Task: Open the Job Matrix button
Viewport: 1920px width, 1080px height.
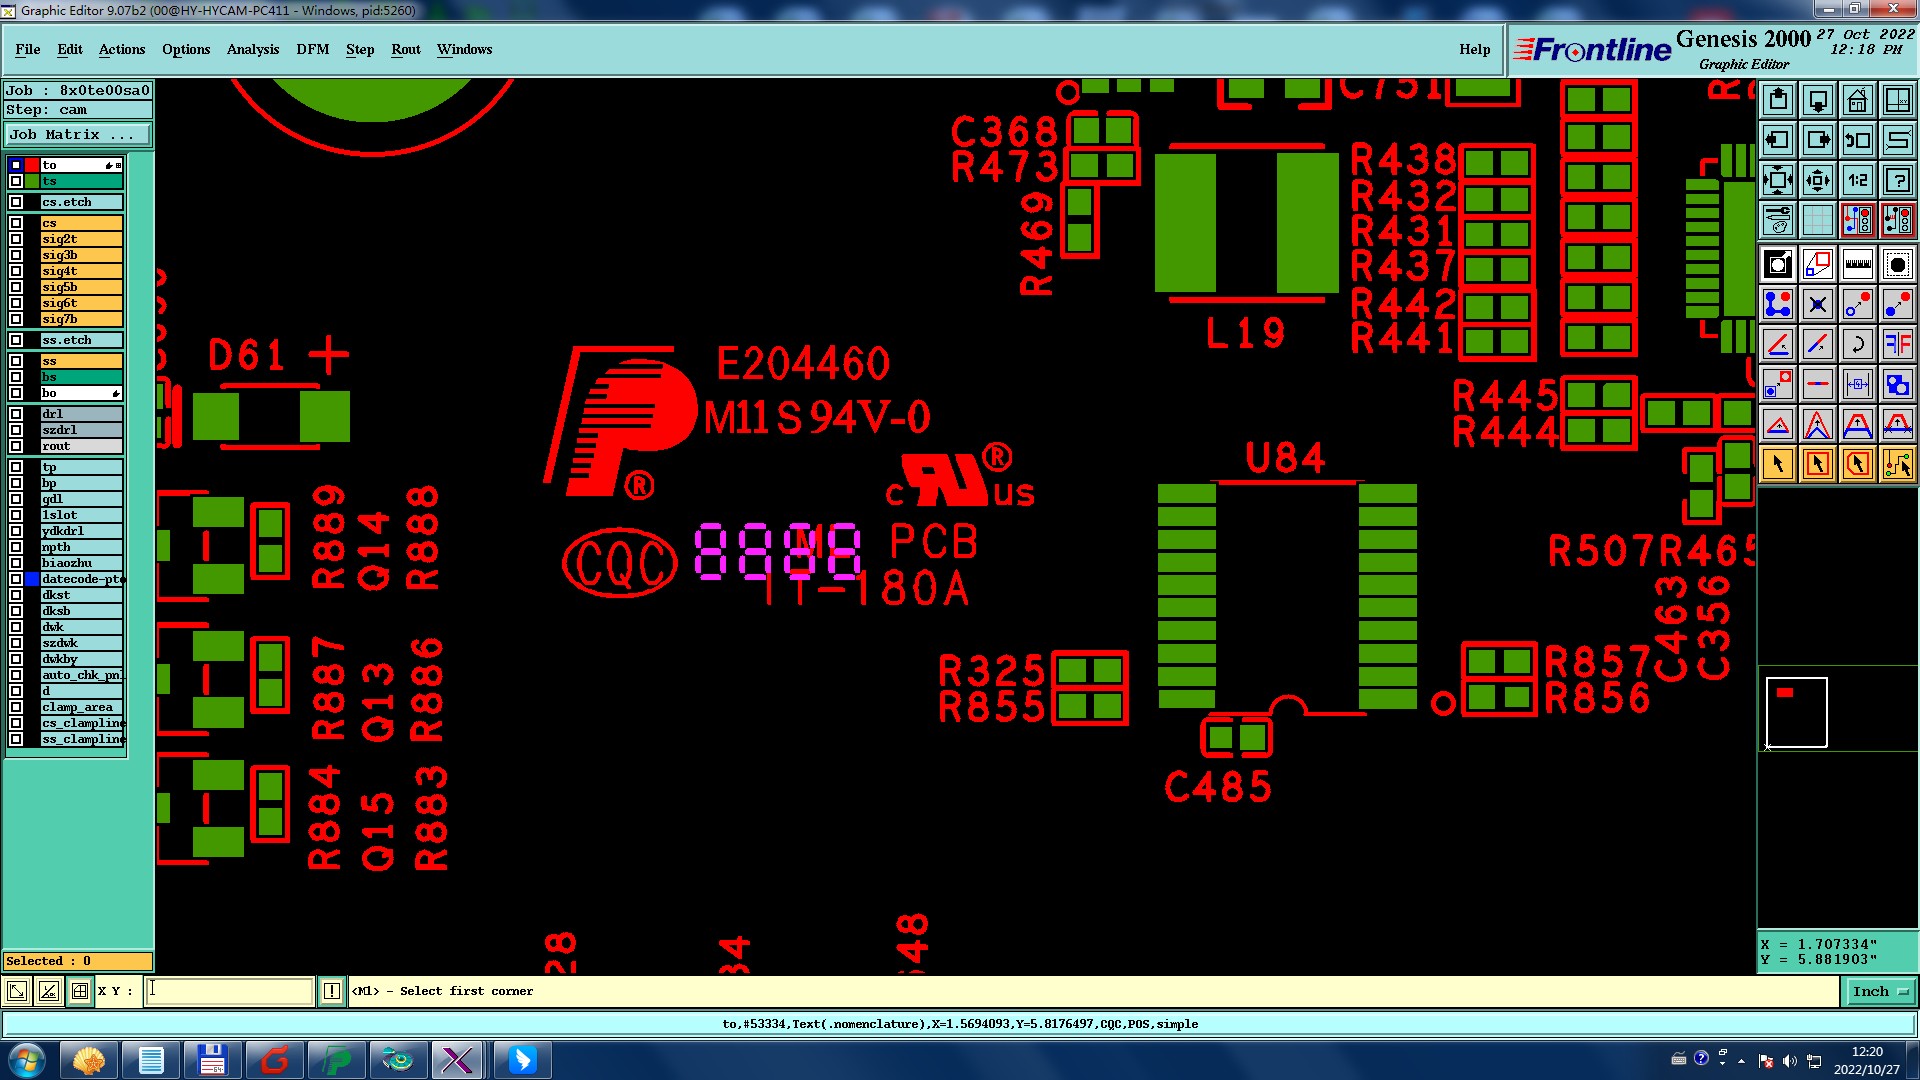Action: [78, 135]
